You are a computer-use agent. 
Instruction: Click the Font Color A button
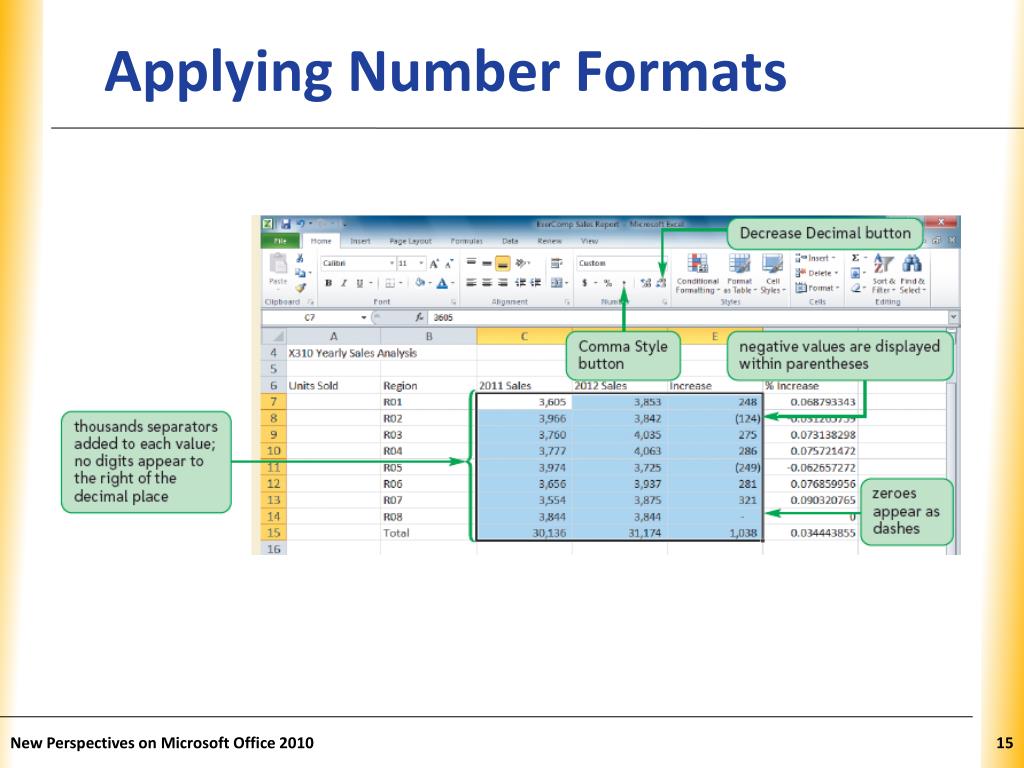point(442,283)
